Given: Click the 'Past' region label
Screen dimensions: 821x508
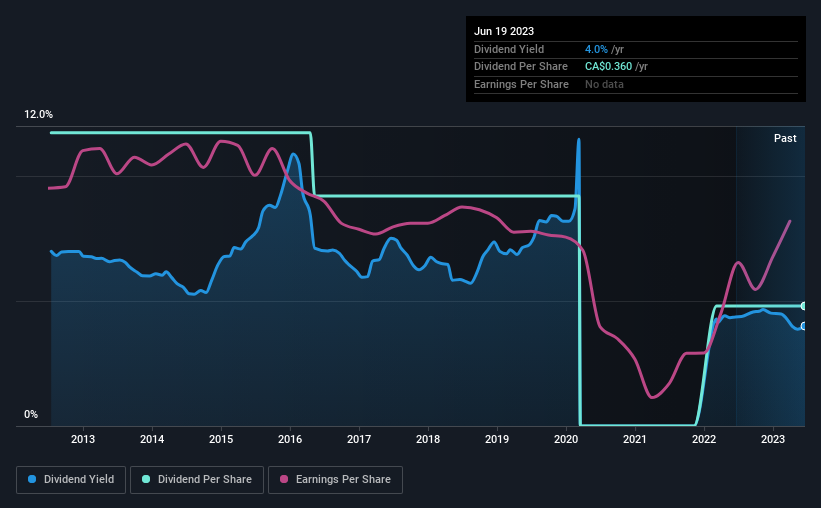Looking at the screenshot, I should pyautogui.click(x=785, y=138).
